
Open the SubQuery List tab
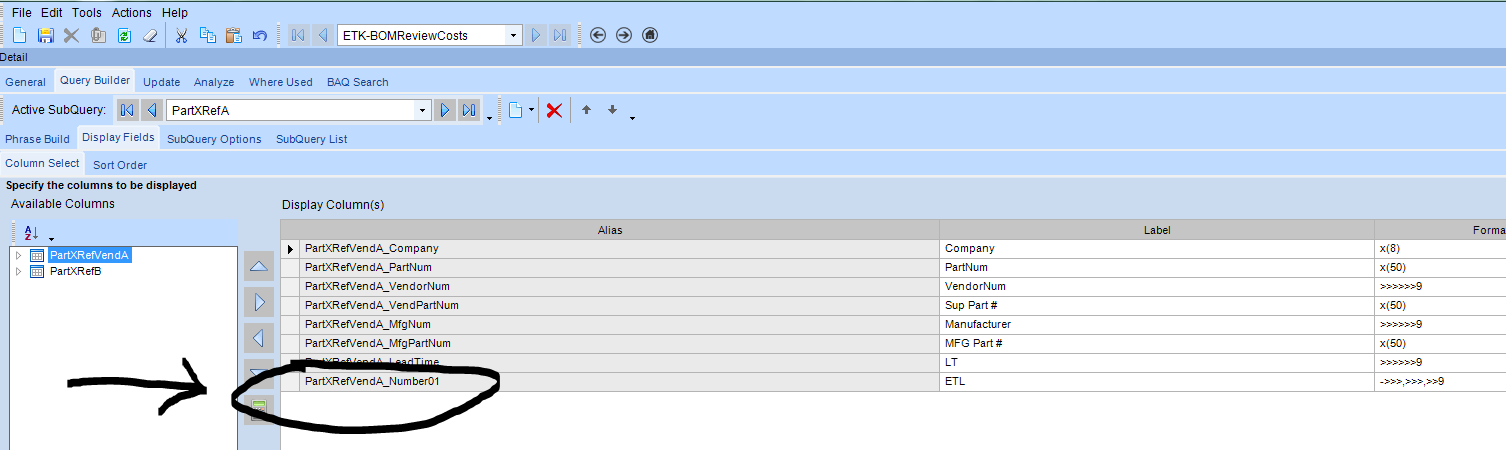pos(312,139)
